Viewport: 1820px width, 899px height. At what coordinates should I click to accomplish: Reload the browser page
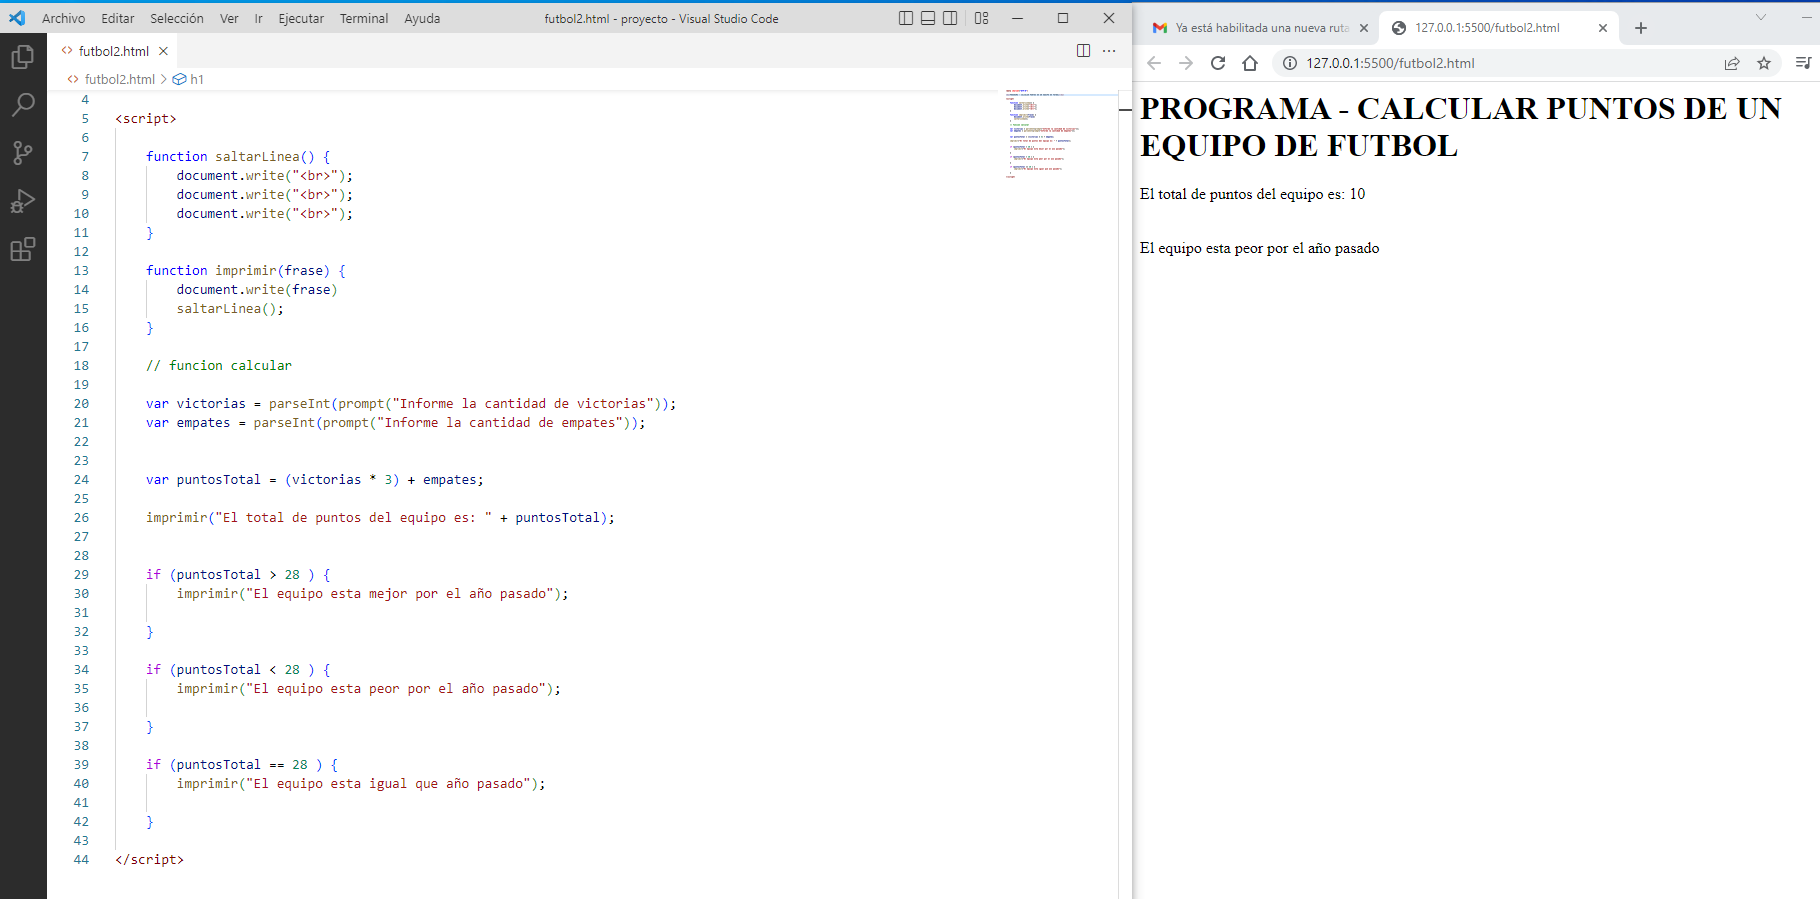1218,63
